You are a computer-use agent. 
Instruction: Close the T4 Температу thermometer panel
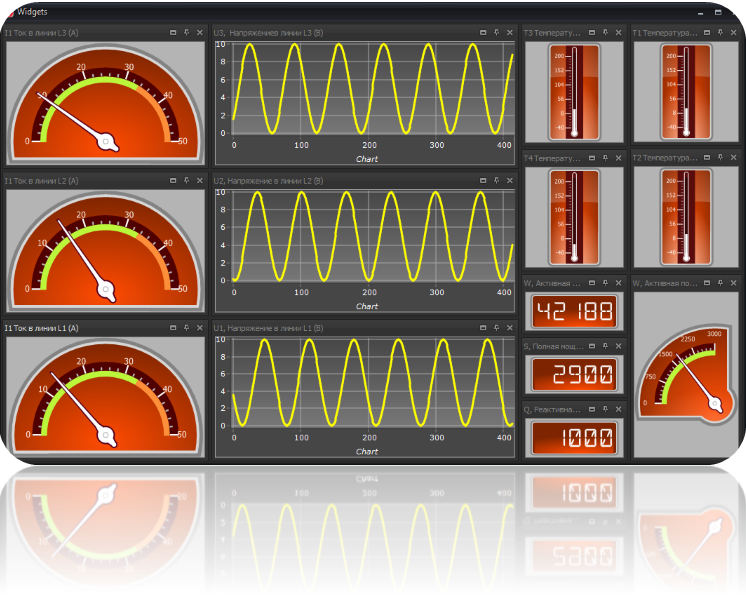pyautogui.click(x=618, y=157)
